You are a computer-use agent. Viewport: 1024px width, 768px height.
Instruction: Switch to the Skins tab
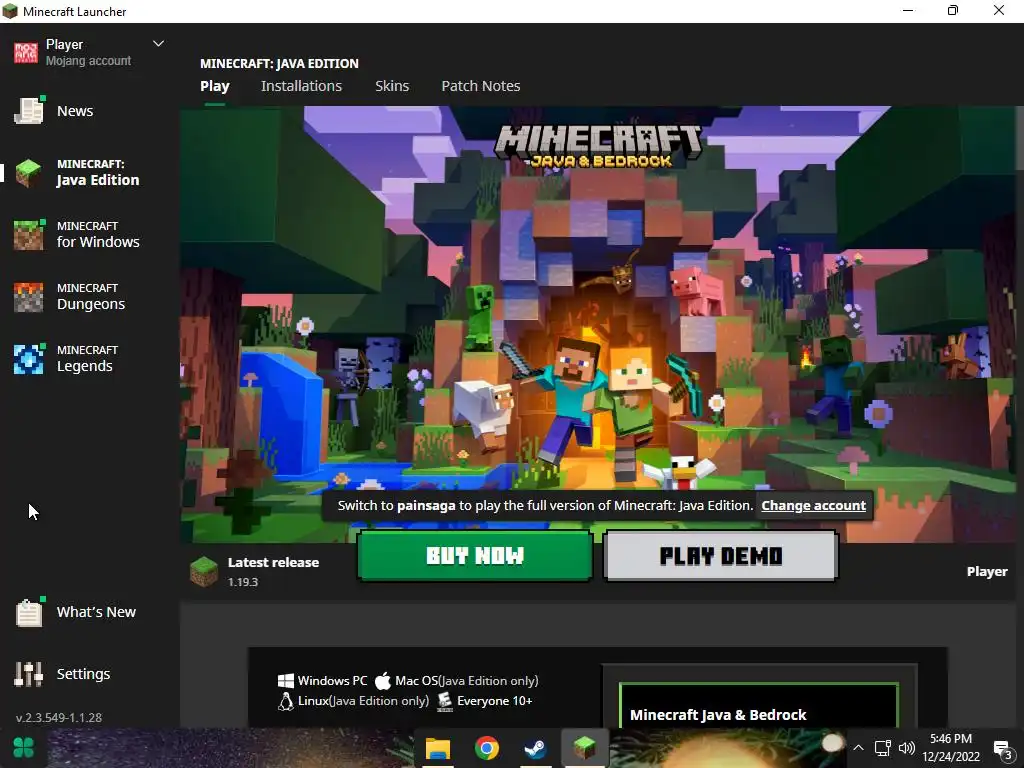[x=392, y=86]
